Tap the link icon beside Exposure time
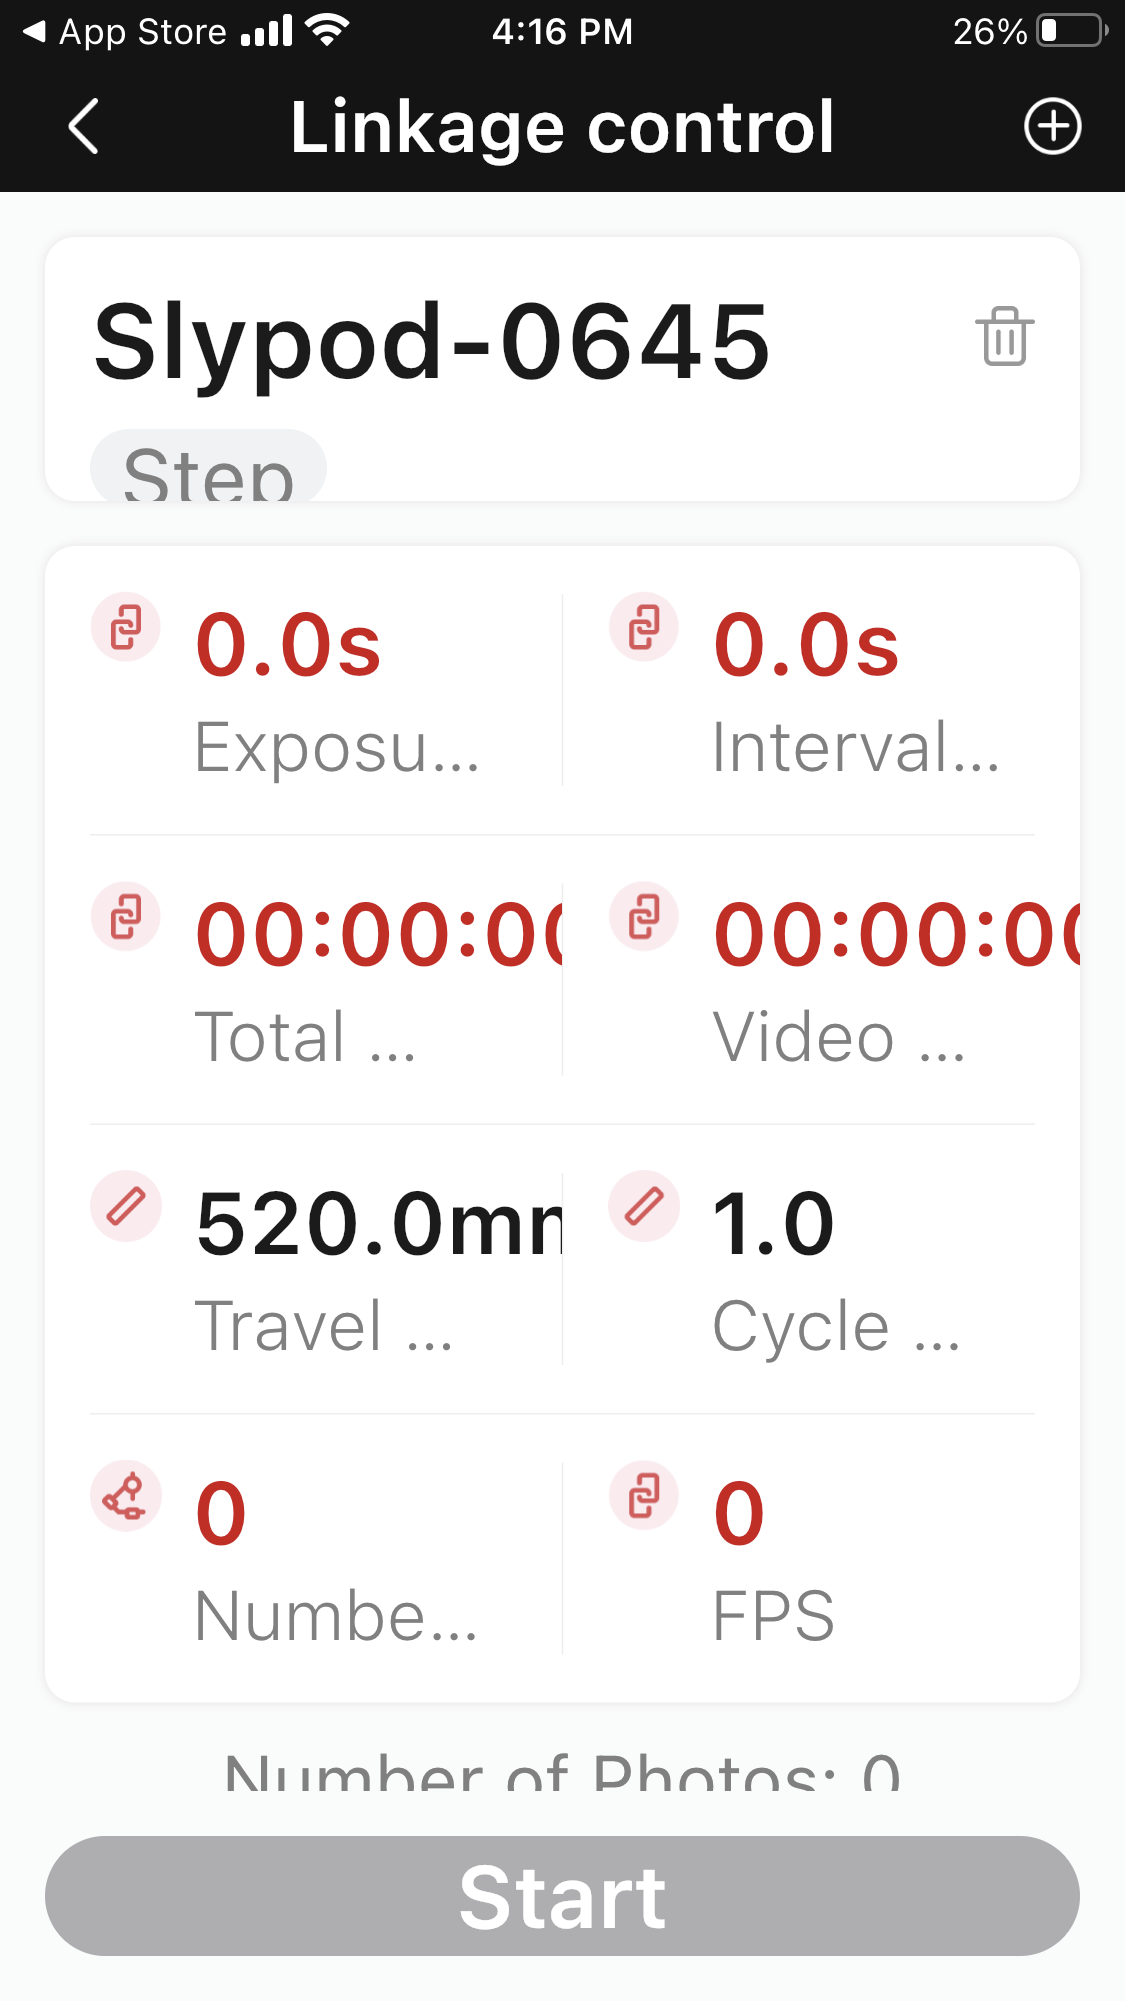 [126, 628]
